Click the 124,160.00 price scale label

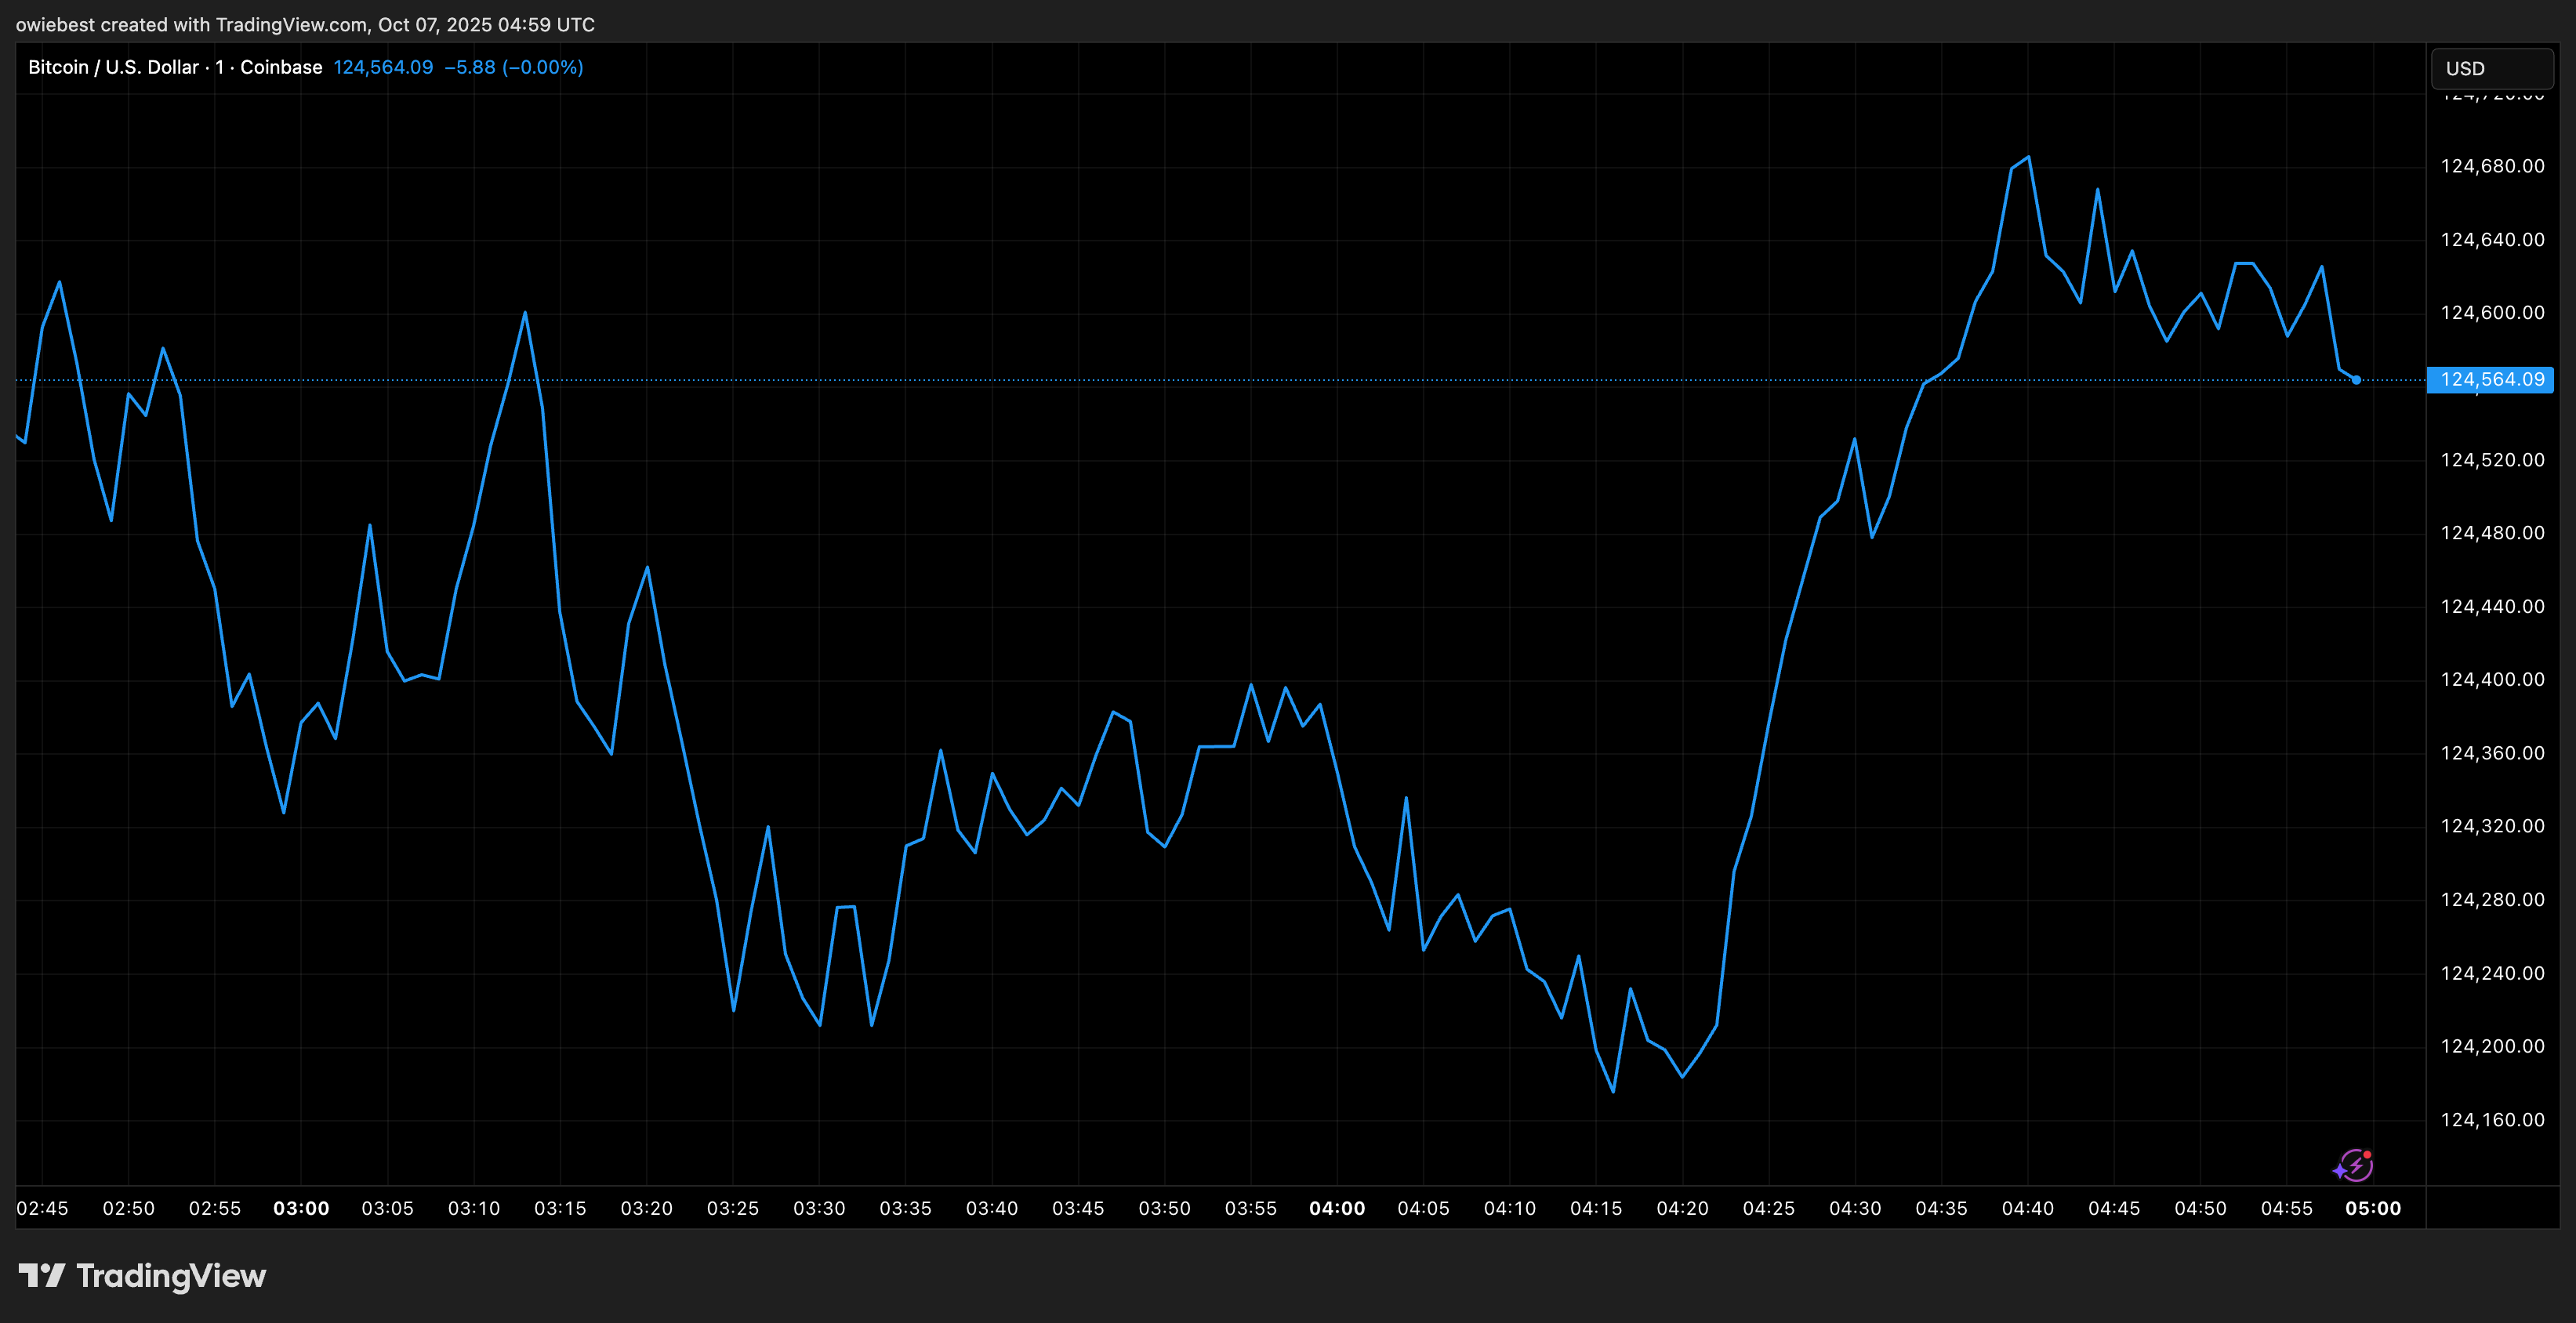coord(2492,1120)
